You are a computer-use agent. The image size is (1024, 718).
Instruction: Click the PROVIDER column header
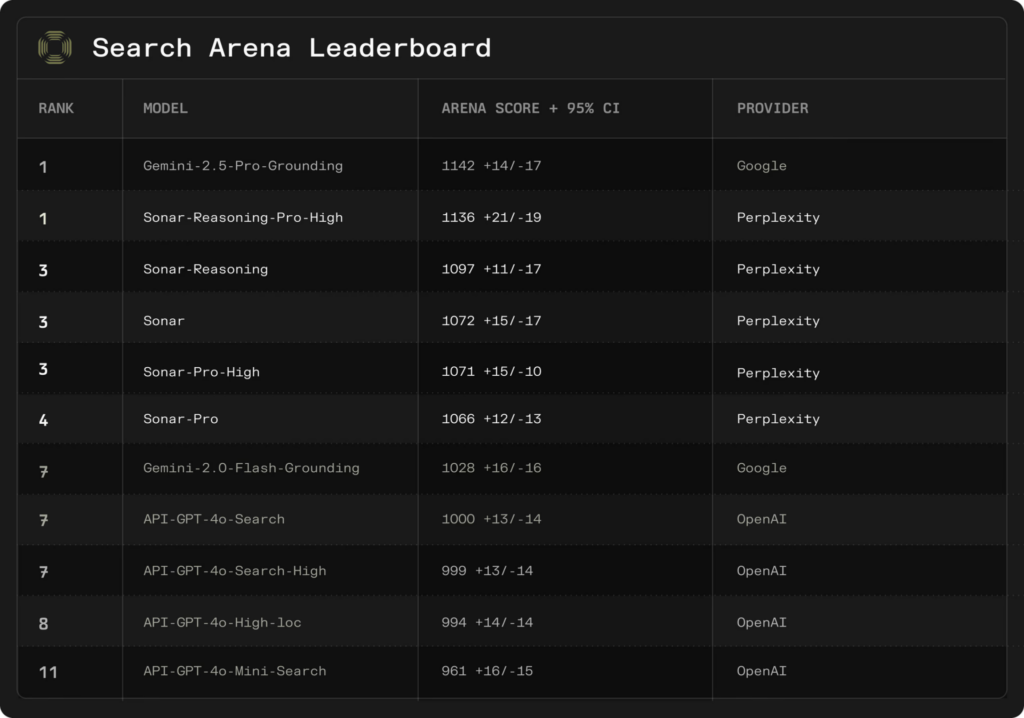(772, 108)
